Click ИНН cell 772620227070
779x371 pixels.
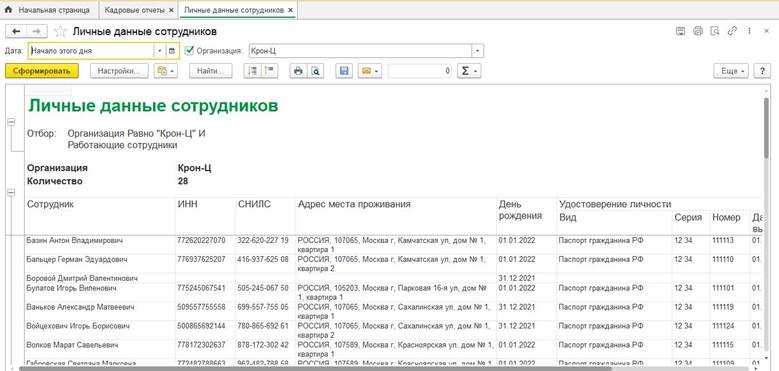201,240
